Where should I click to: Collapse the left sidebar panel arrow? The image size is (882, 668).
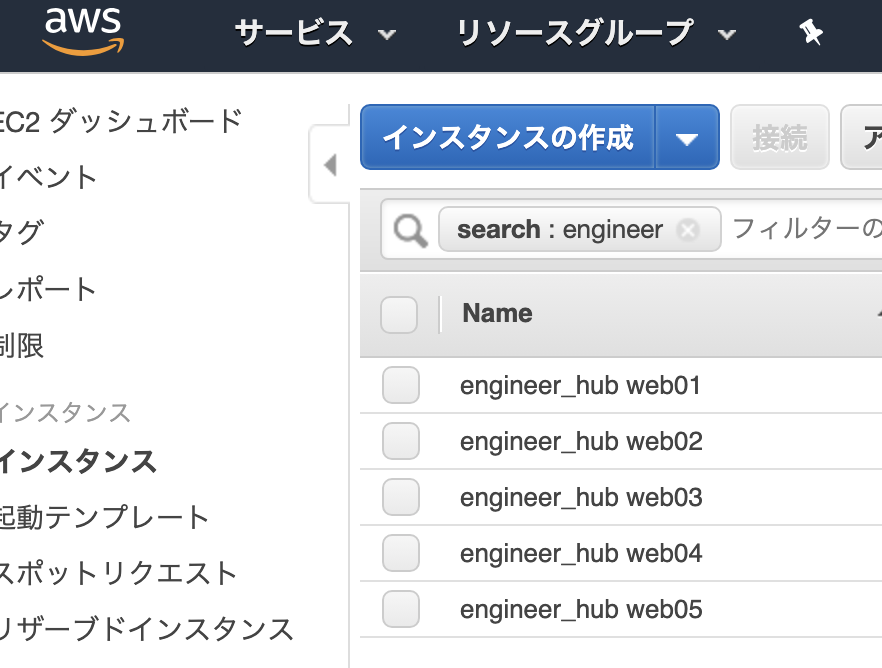click(x=330, y=165)
